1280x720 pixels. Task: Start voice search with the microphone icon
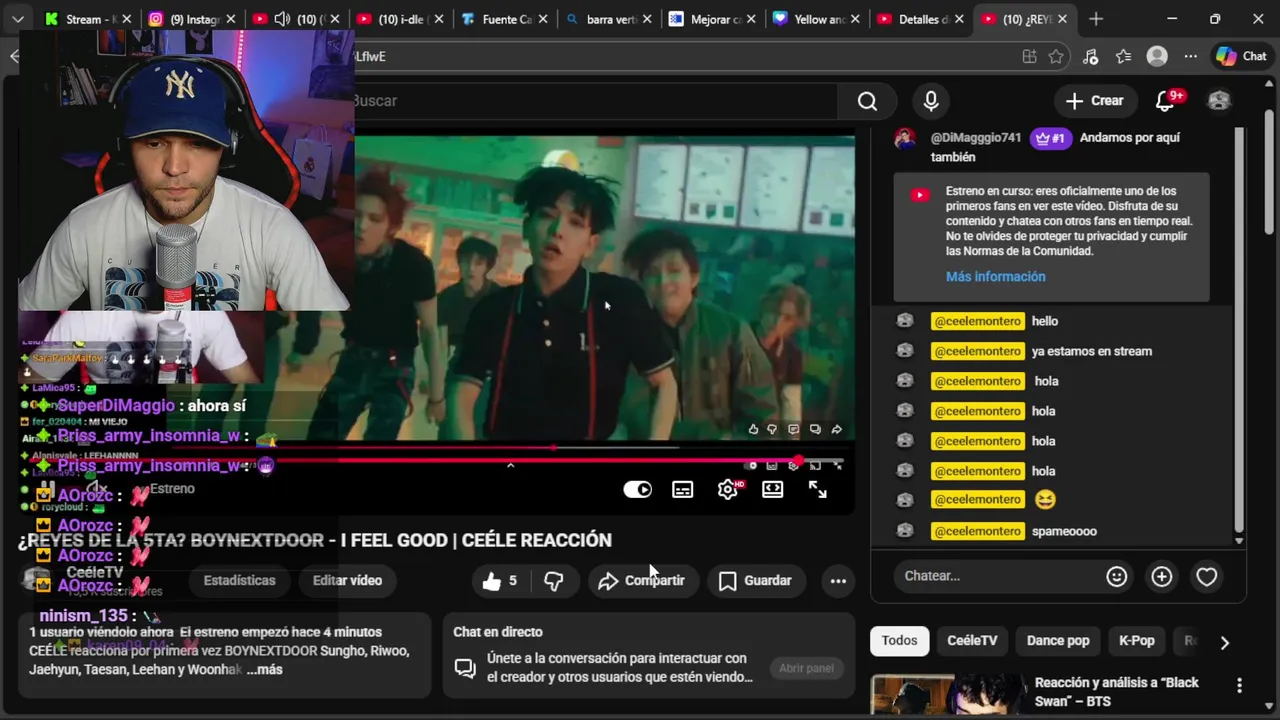tap(931, 101)
